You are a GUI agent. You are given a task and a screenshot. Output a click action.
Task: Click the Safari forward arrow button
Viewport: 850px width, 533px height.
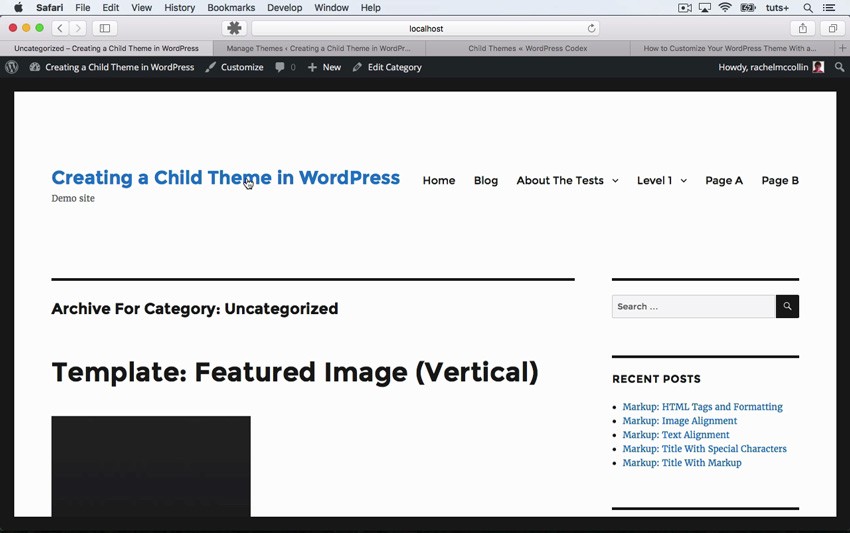[78, 28]
